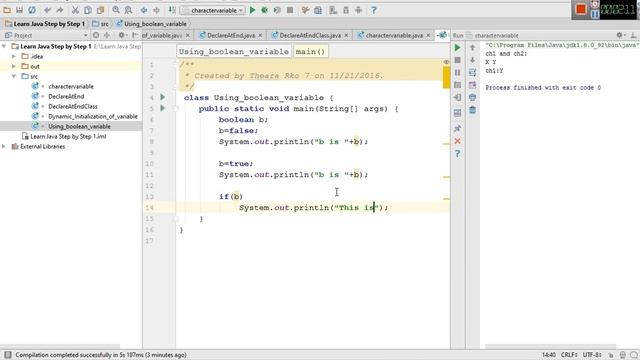
Task: Expand the out folder
Action: click(x=14, y=66)
